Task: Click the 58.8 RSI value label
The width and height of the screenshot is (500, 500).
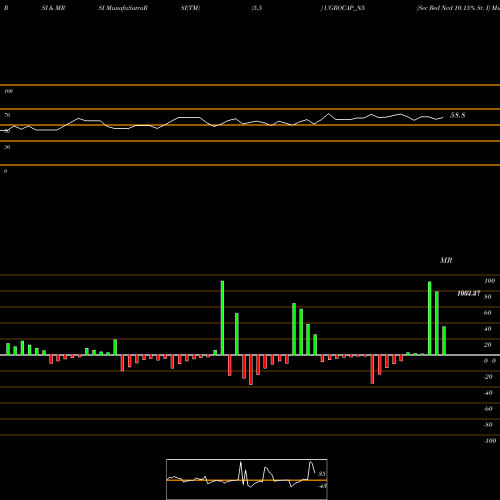Action: tap(457, 115)
